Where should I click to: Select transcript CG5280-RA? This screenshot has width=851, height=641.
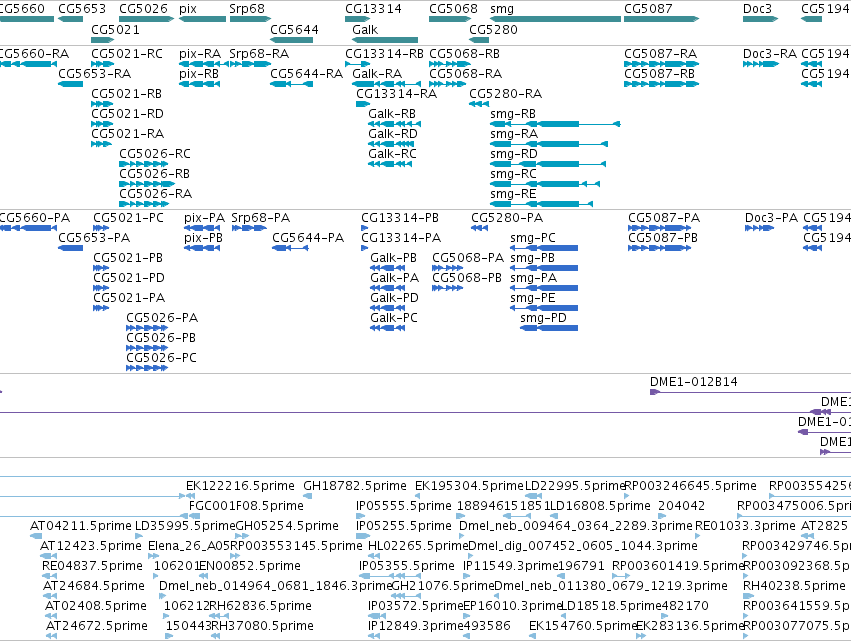click(479, 104)
